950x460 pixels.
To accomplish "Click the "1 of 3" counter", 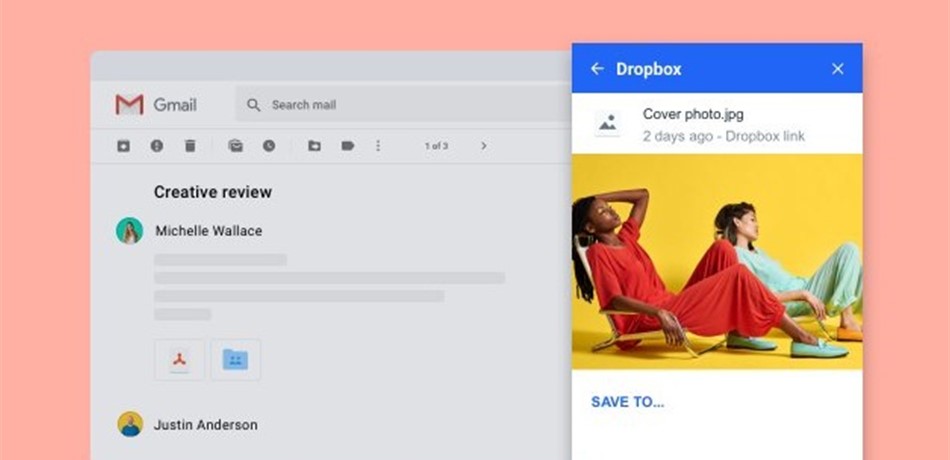I will tap(436, 146).
